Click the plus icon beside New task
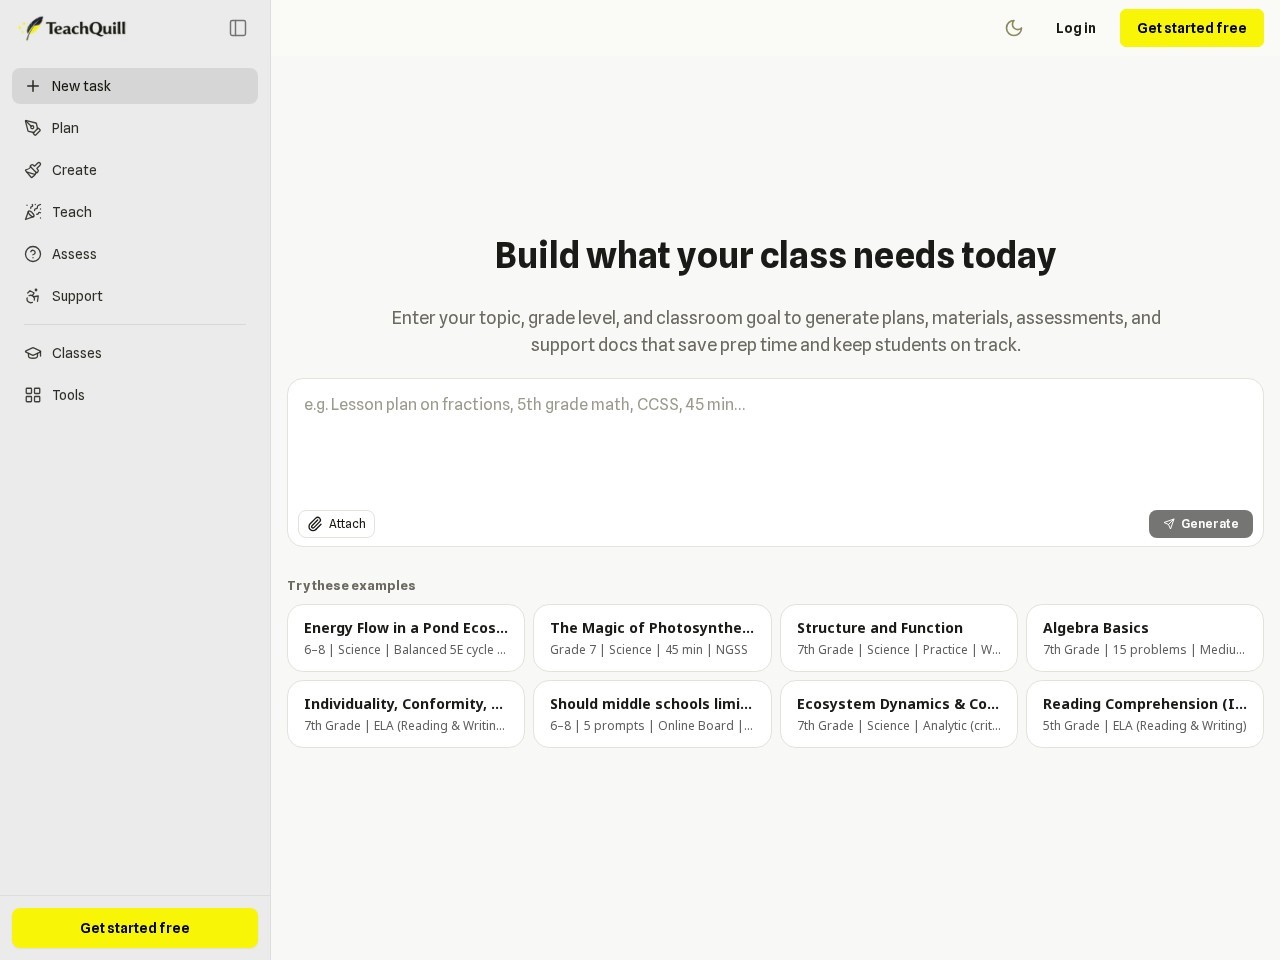The width and height of the screenshot is (1280, 960). tap(33, 86)
